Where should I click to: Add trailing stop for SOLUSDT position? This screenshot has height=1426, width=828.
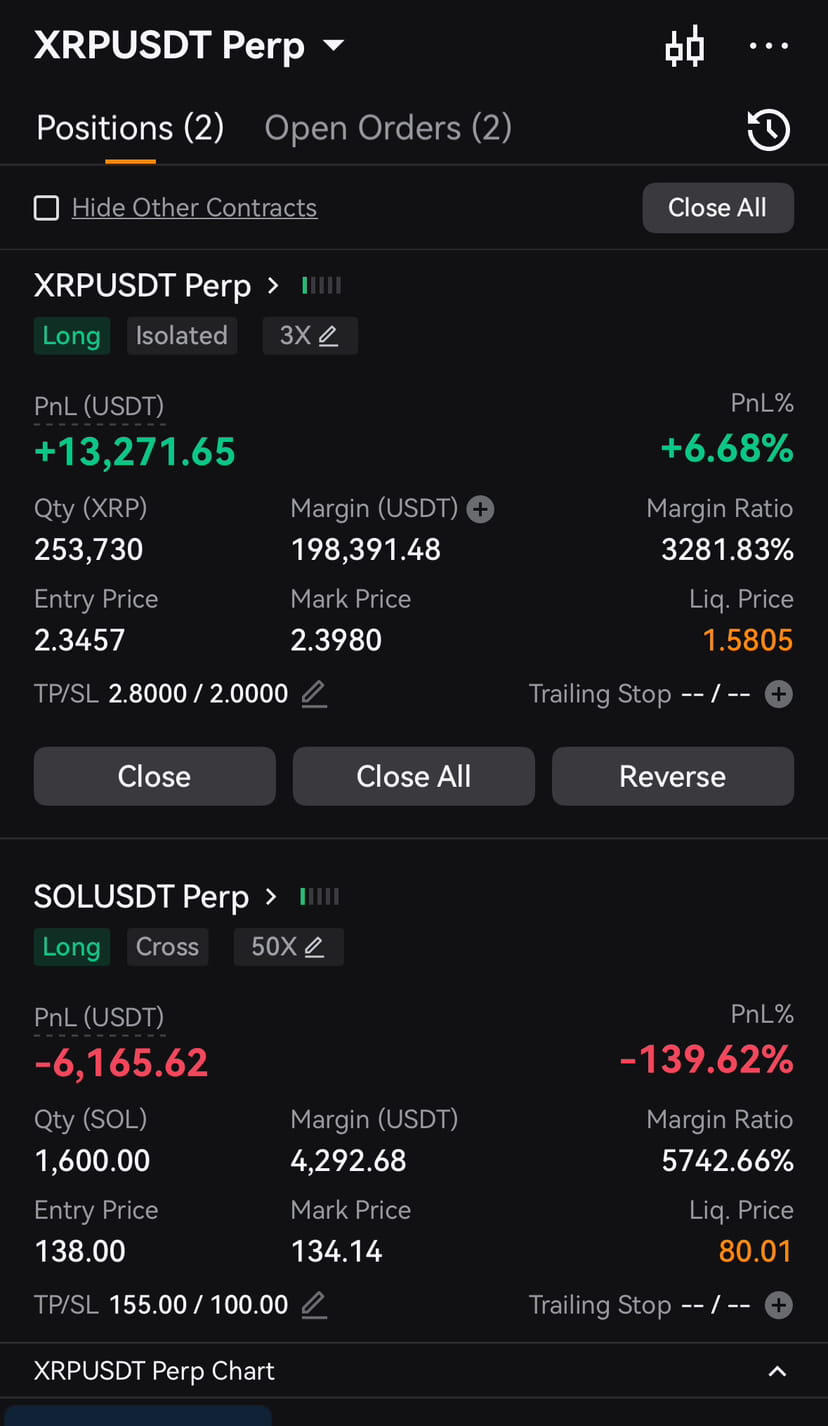778,1305
